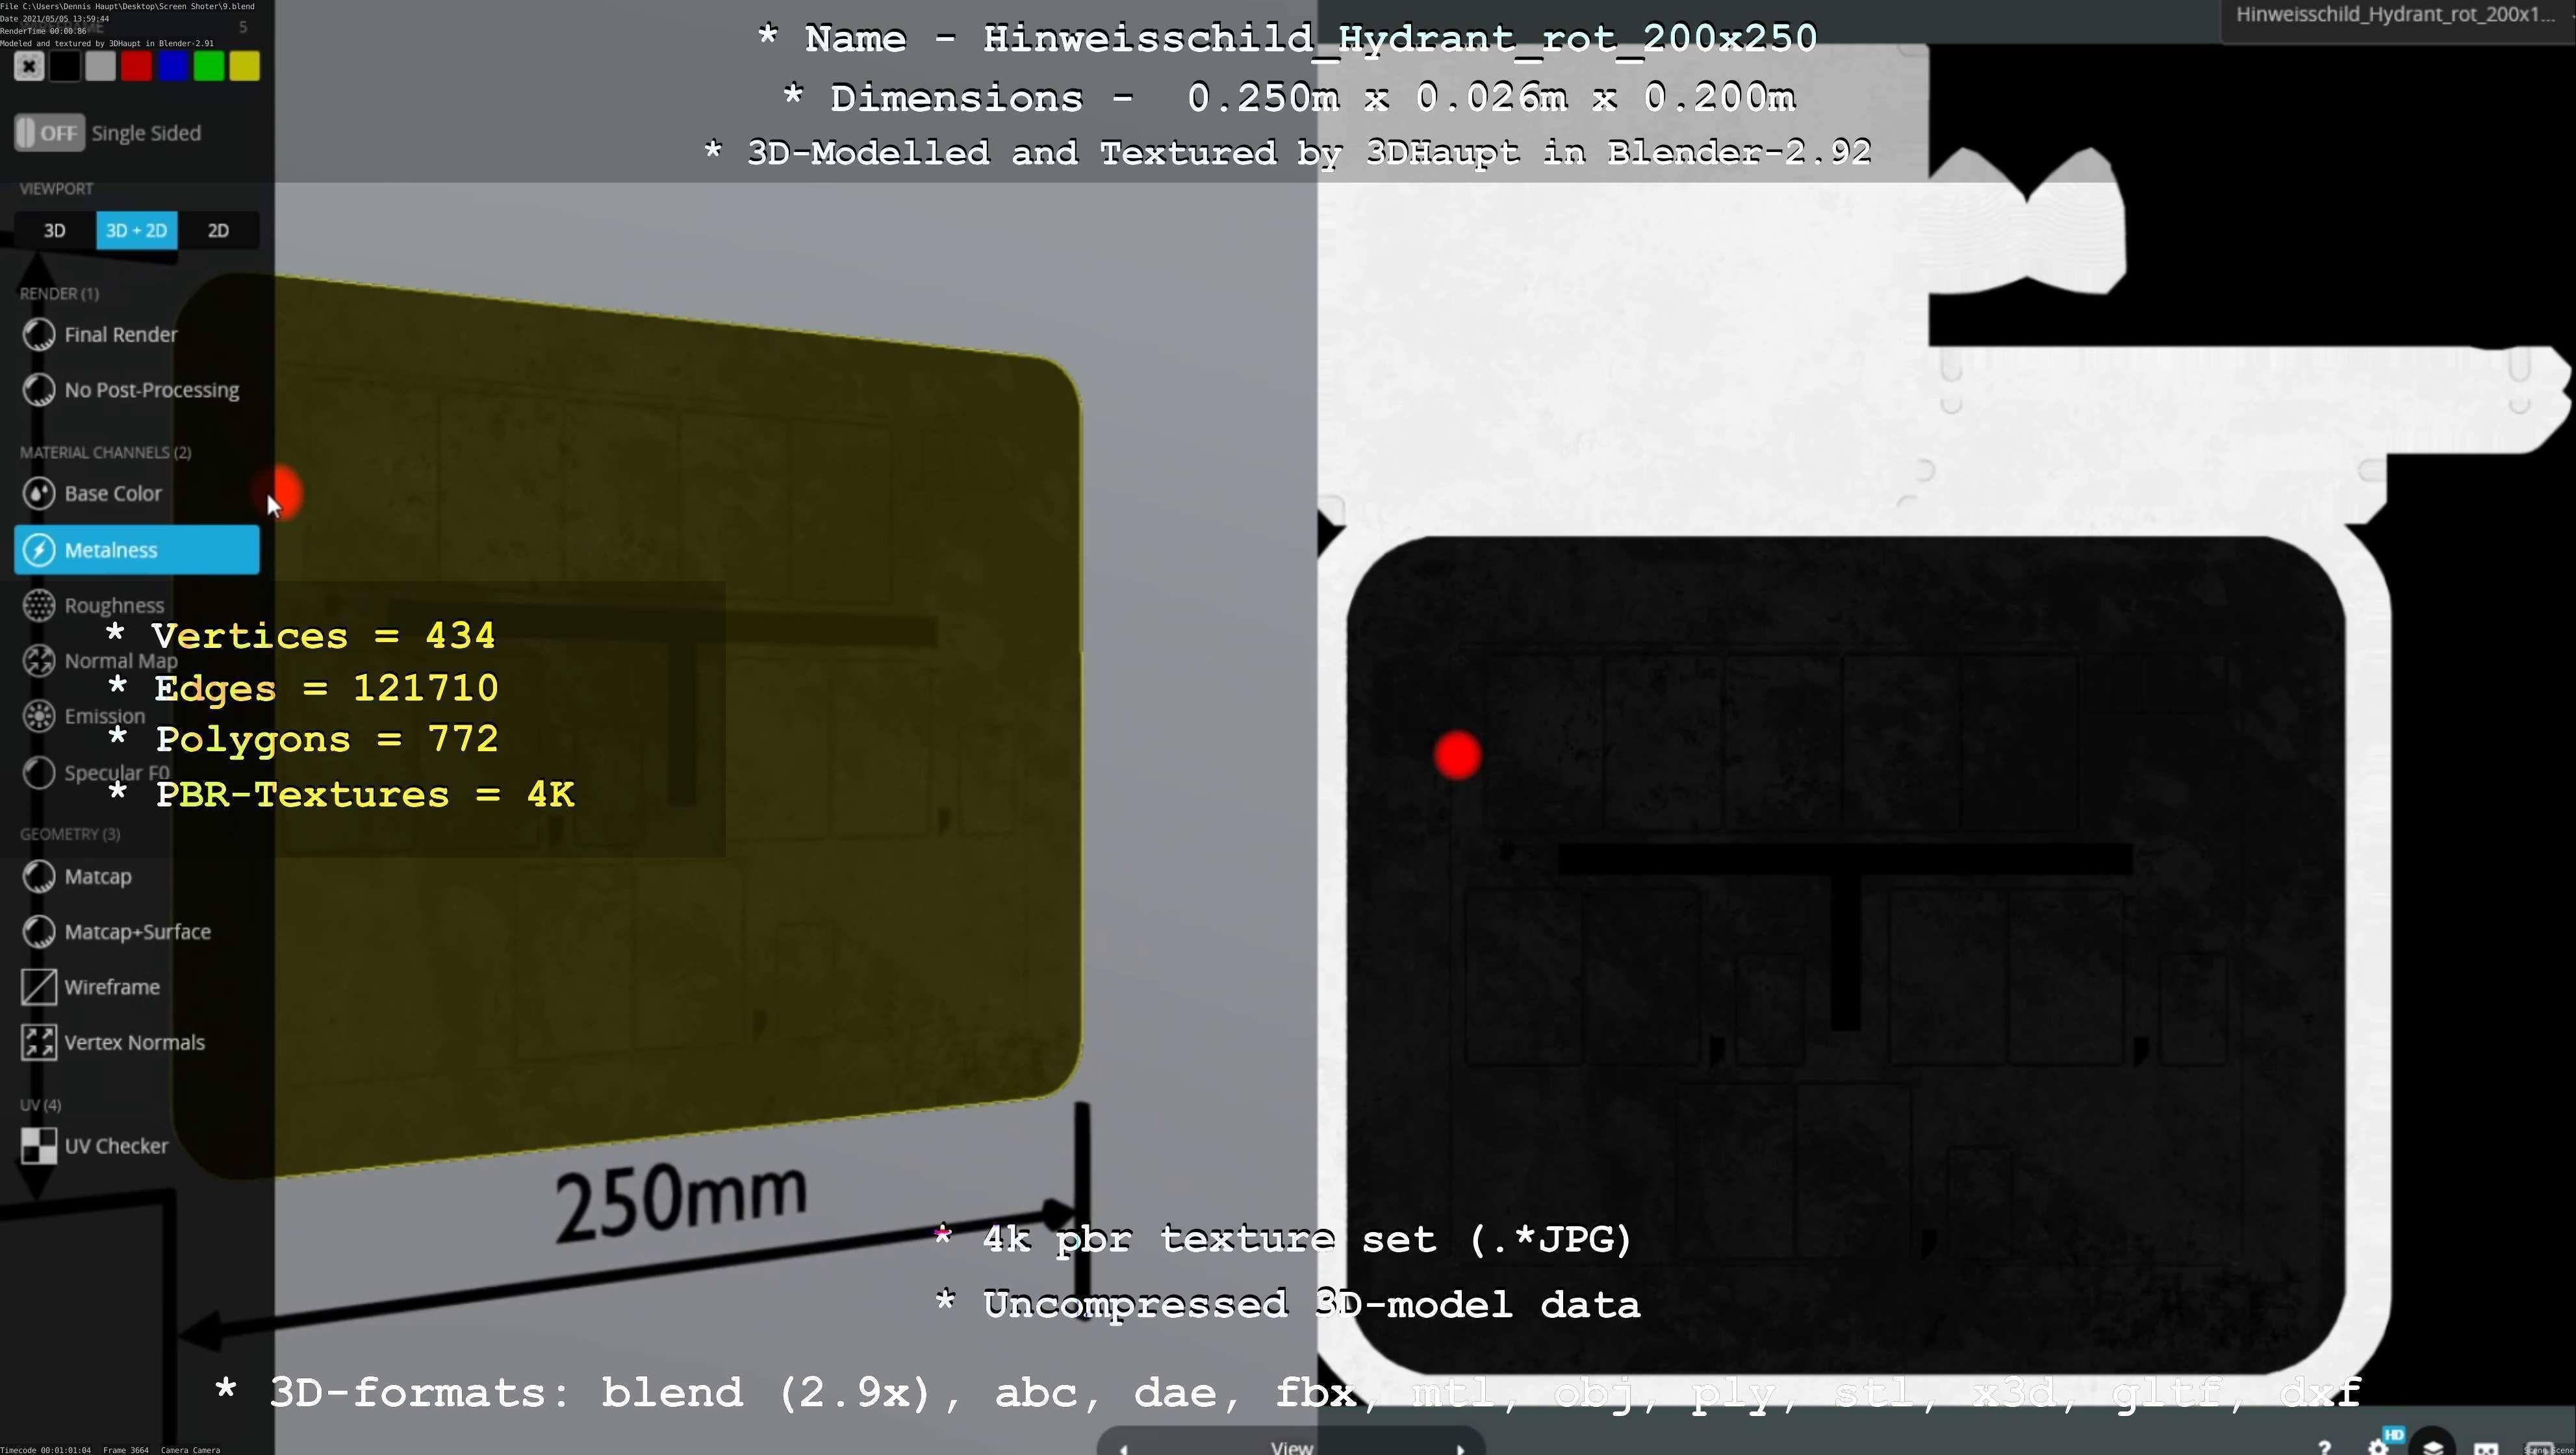Screen dimensions: 2576x1455
Task: Switch to the 3D viewport tab
Action: (x=55, y=231)
